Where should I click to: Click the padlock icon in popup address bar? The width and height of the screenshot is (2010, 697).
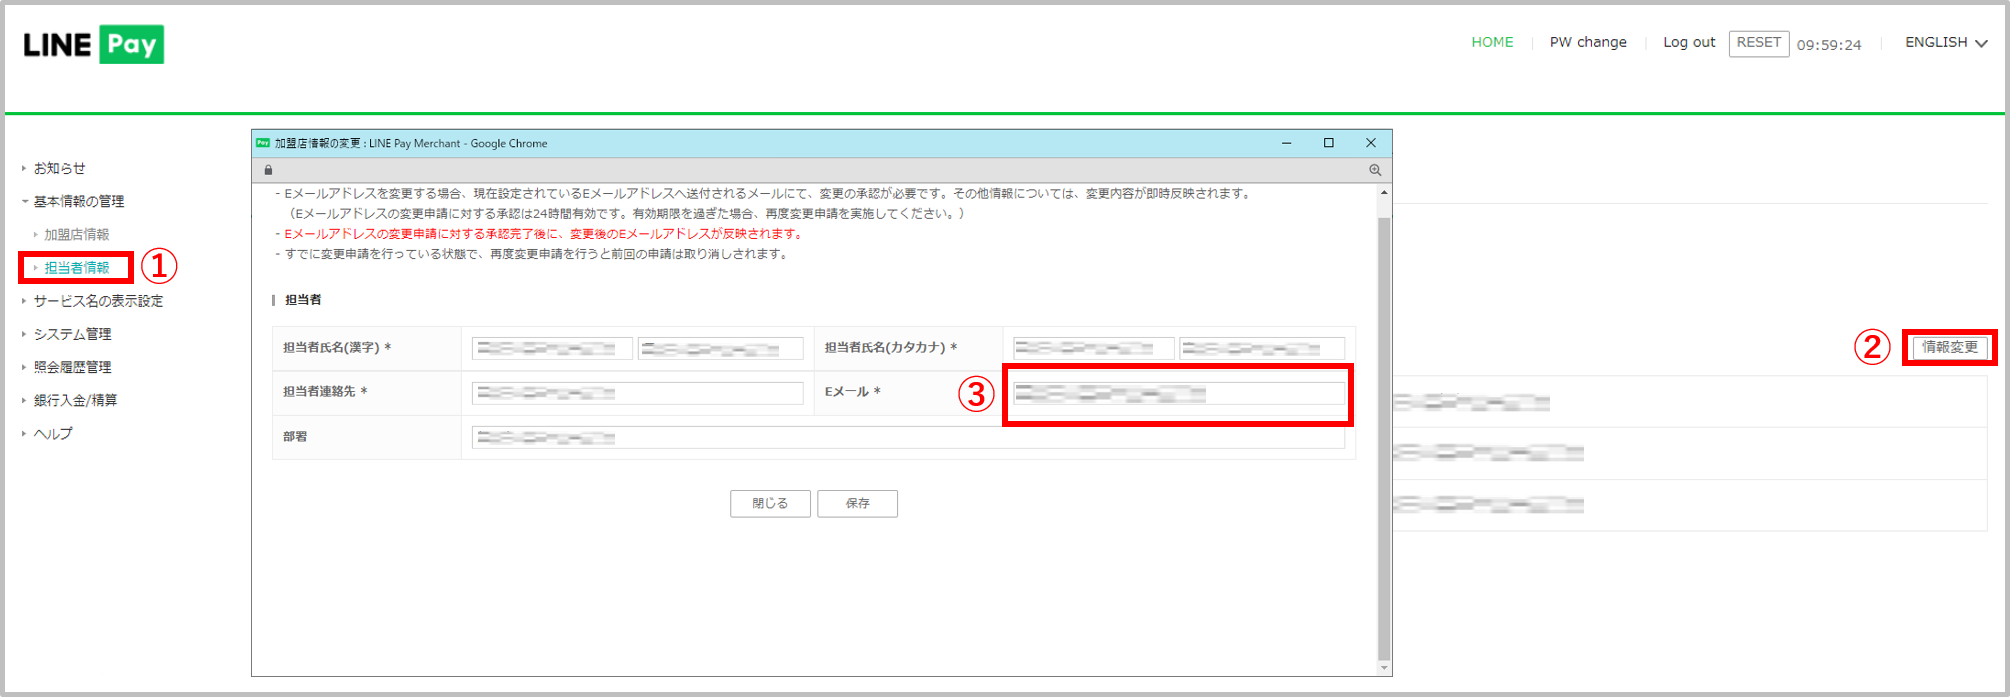268,170
